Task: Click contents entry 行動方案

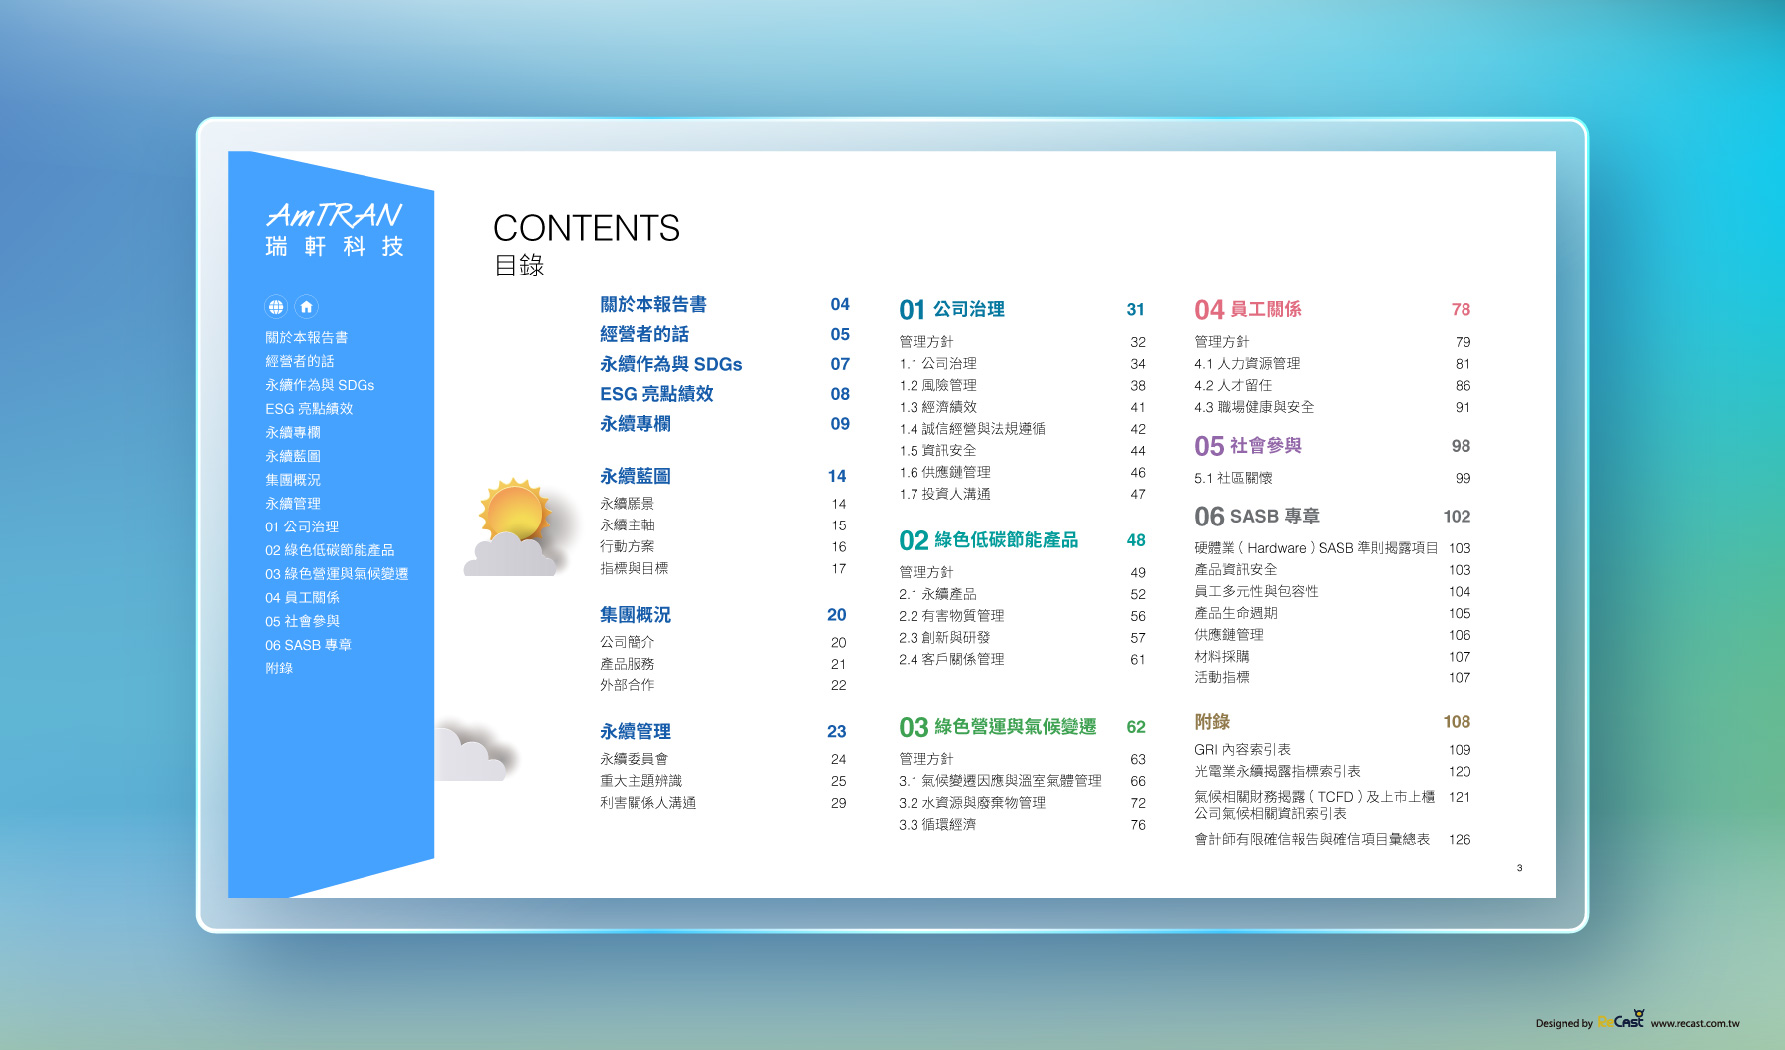Action: pos(627,546)
